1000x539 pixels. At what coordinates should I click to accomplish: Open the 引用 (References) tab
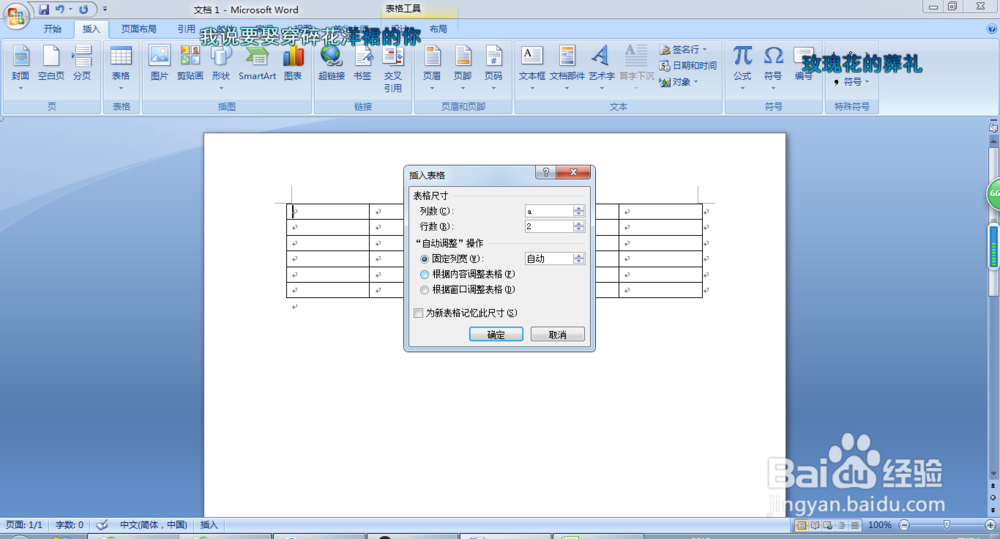186,29
